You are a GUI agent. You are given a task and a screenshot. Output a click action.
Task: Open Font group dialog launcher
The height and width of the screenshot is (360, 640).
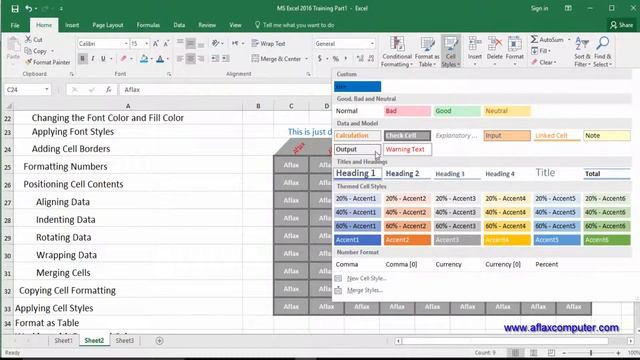169,74
